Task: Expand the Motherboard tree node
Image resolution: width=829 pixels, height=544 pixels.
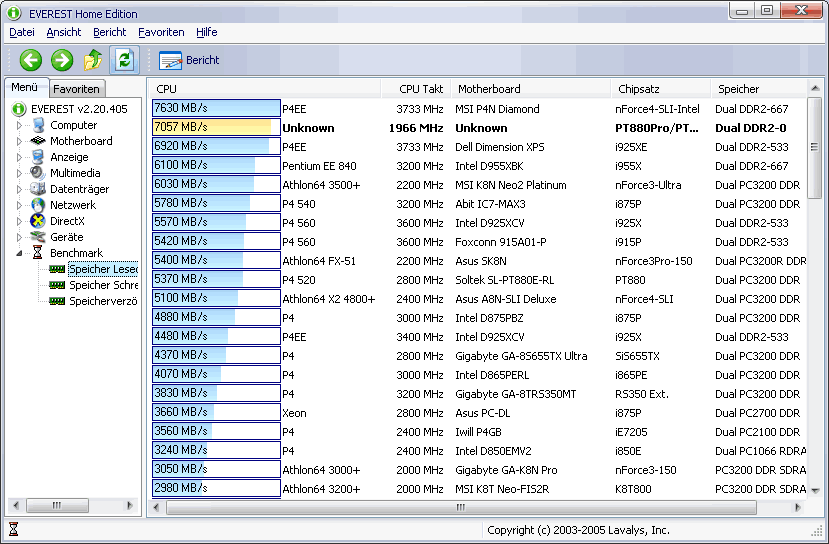Action: point(19,141)
